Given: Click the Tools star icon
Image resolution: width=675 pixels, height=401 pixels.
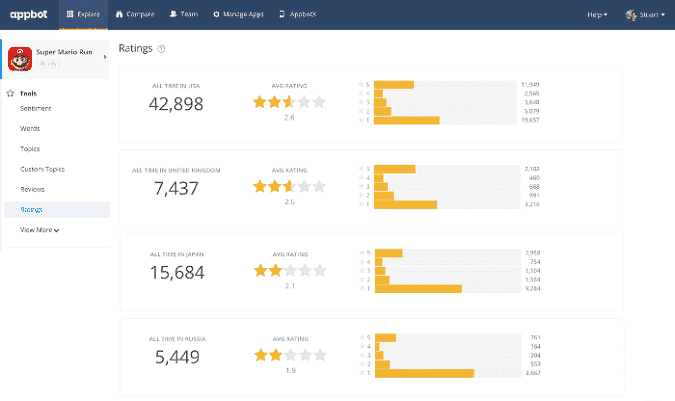Looking at the screenshot, I should (9, 93).
